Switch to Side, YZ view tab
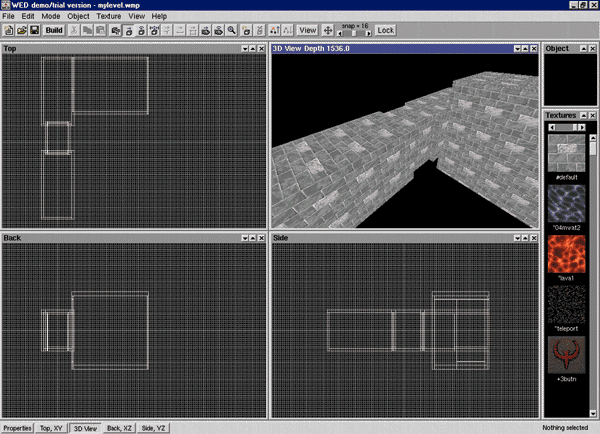The image size is (600, 434). pos(153,427)
